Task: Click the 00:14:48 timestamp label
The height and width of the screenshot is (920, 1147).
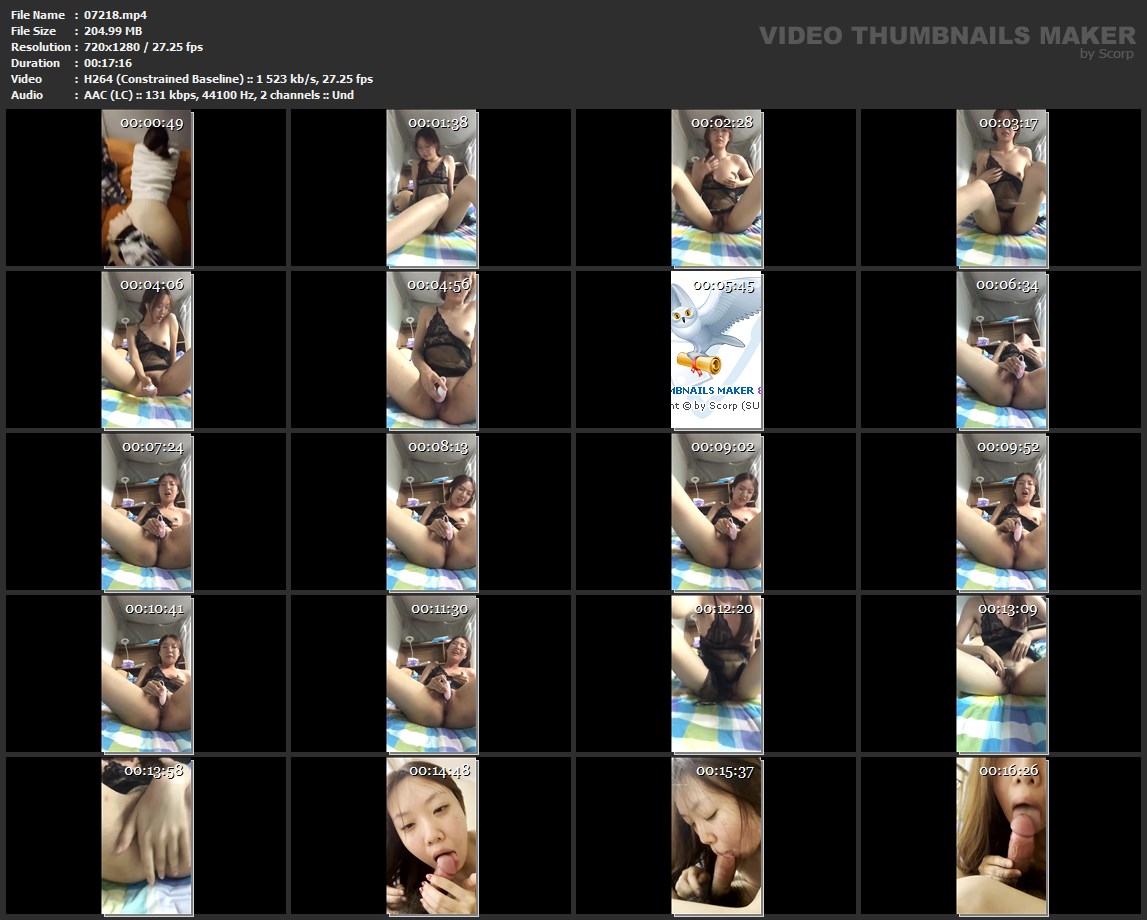Action: click(x=439, y=771)
